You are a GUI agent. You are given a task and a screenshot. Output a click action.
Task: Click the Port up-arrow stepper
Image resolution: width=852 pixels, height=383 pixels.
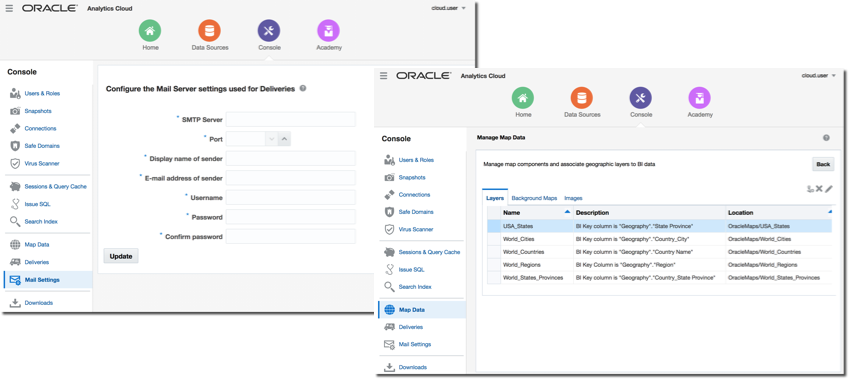point(285,139)
